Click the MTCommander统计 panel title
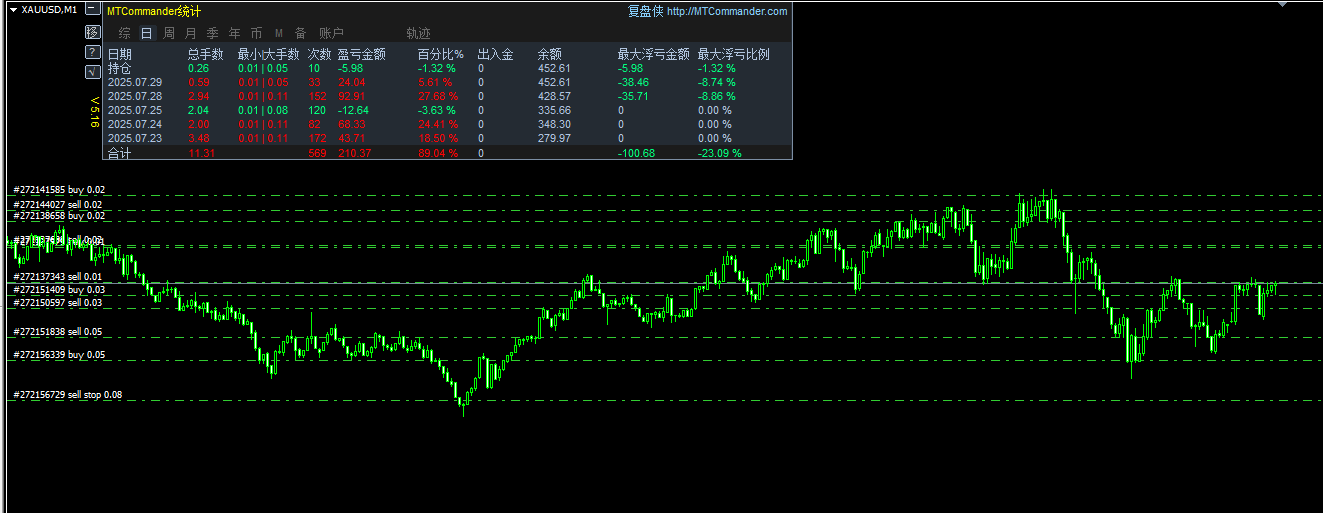 [x=153, y=11]
